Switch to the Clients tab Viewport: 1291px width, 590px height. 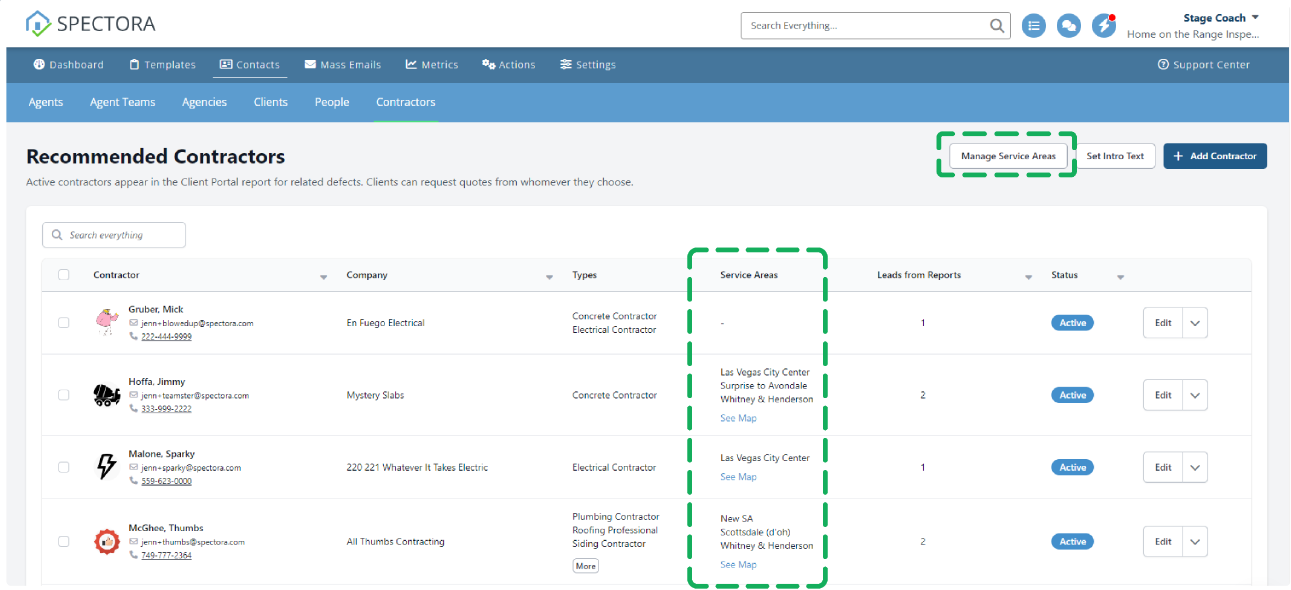(271, 102)
